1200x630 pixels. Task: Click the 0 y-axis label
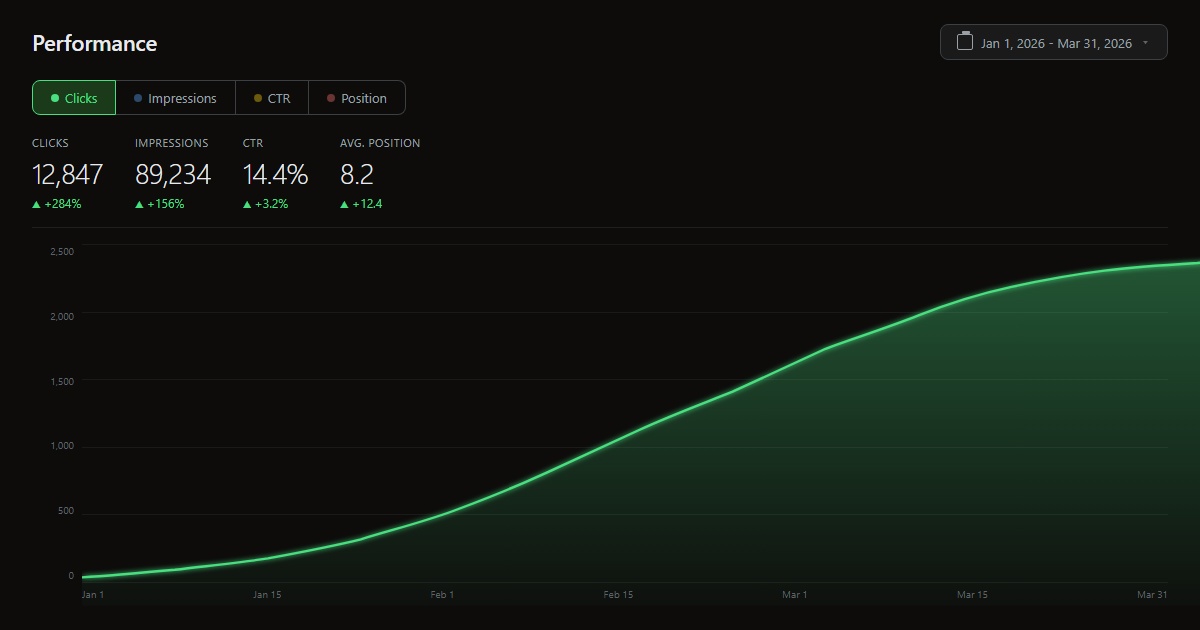pos(71,576)
